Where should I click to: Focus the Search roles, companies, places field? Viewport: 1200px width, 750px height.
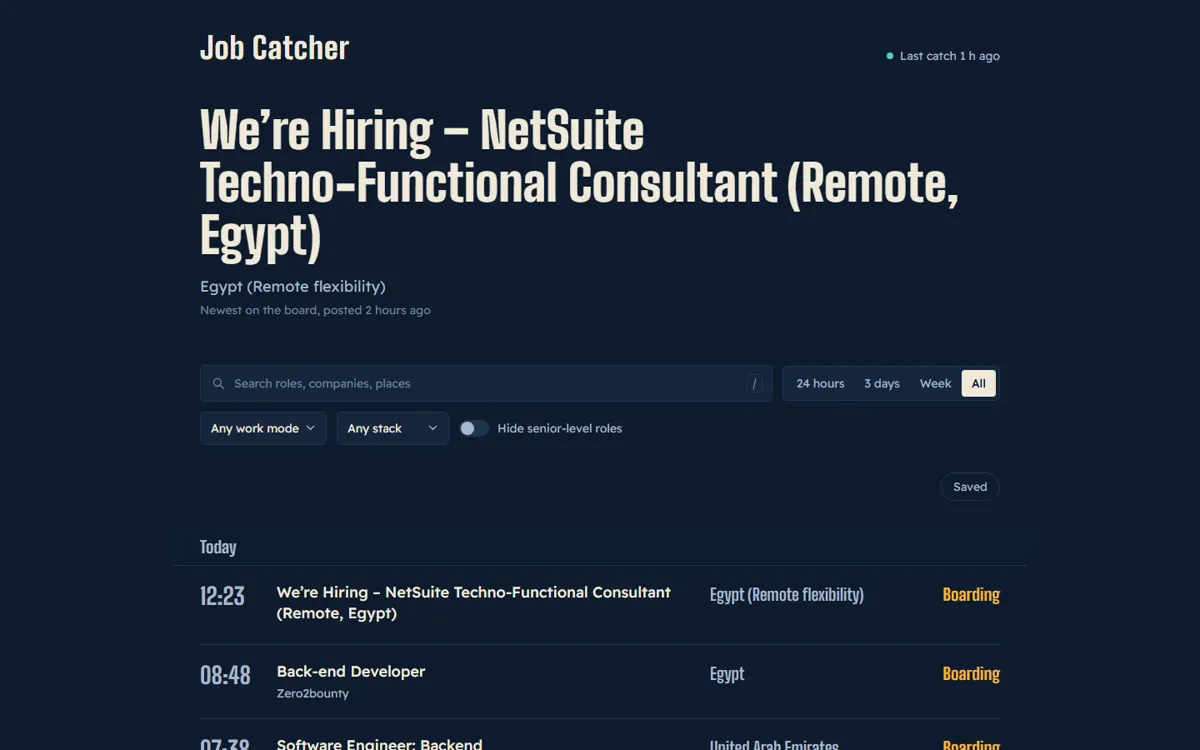[486, 383]
